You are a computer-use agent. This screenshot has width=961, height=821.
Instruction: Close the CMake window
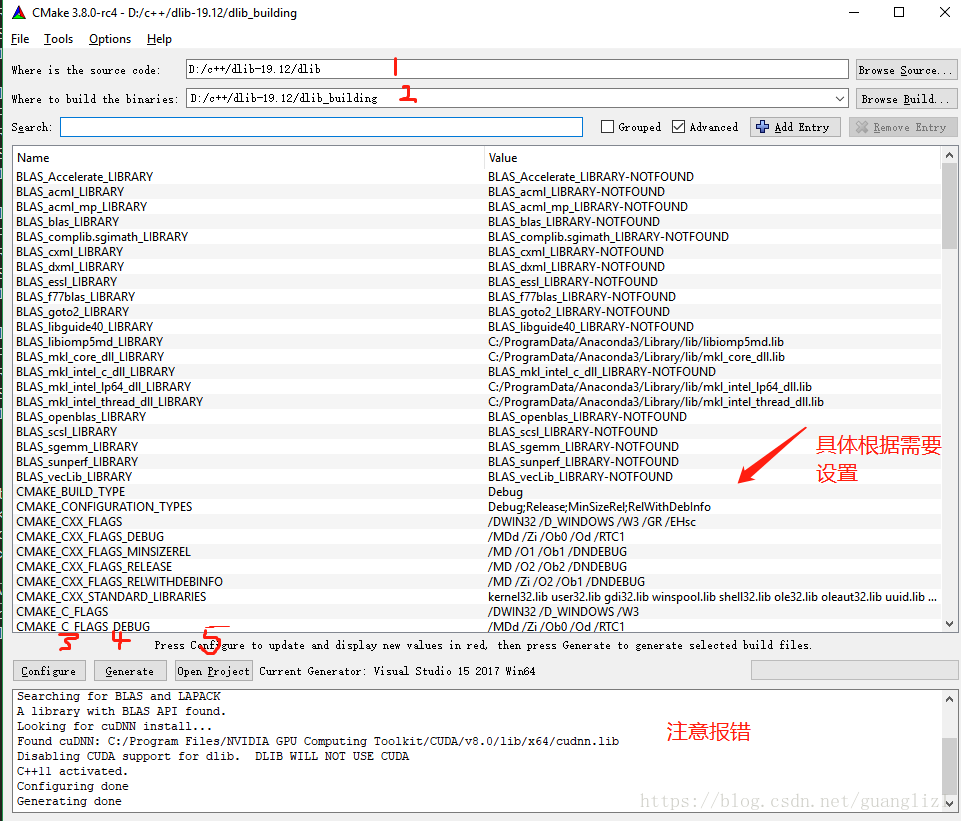point(944,12)
